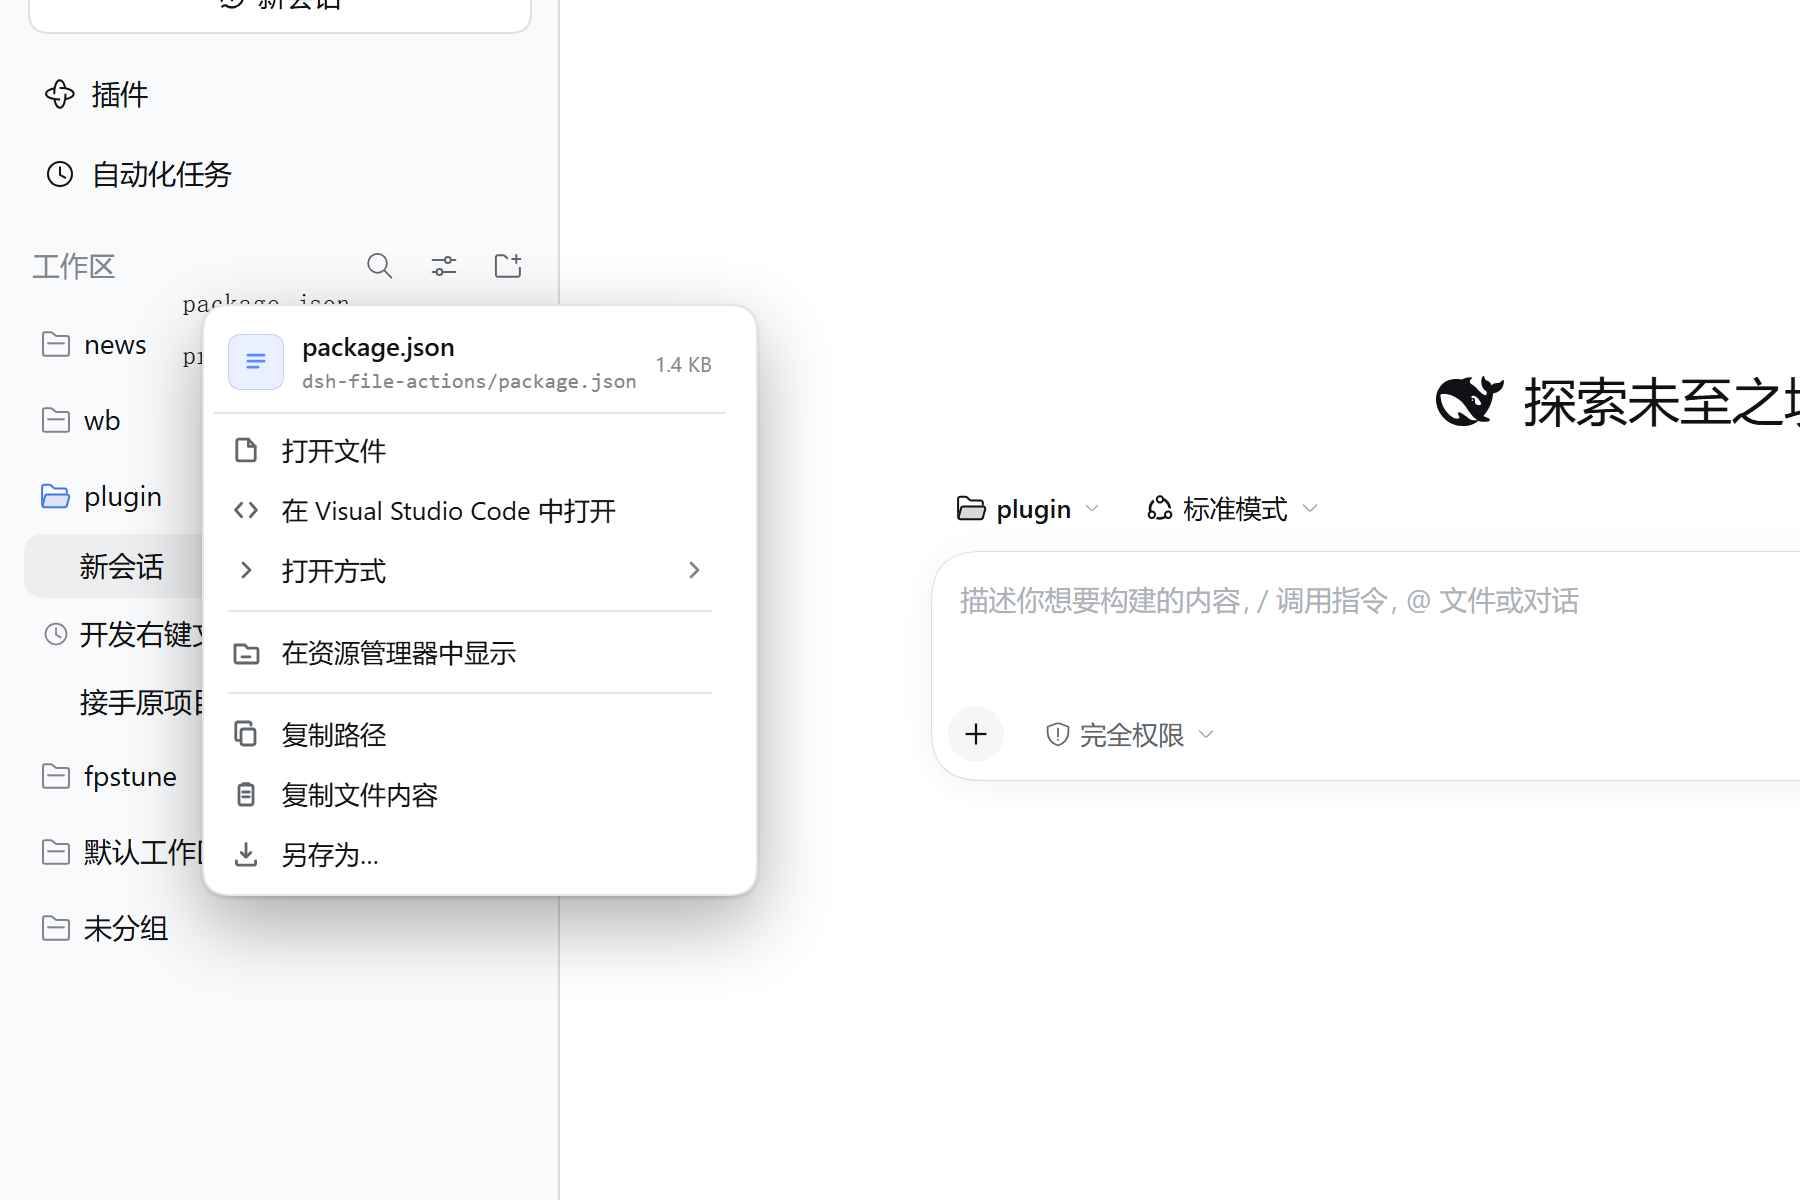The width and height of the screenshot is (1800, 1200).
Task: Select the 未分组 folder
Action: point(105,929)
